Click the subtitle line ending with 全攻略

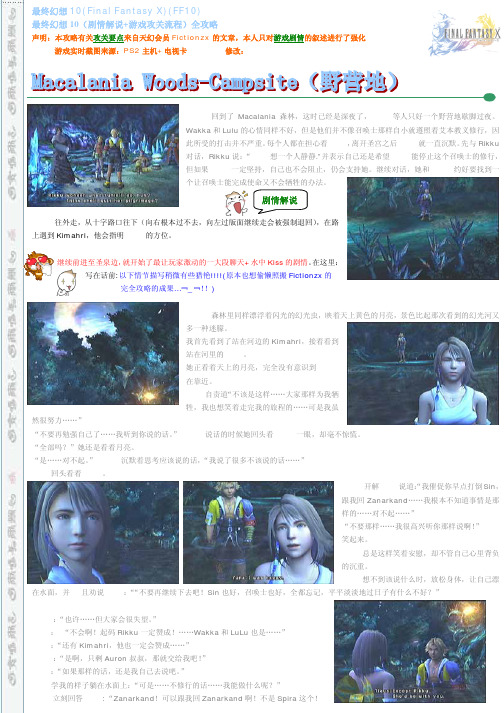(125, 25)
